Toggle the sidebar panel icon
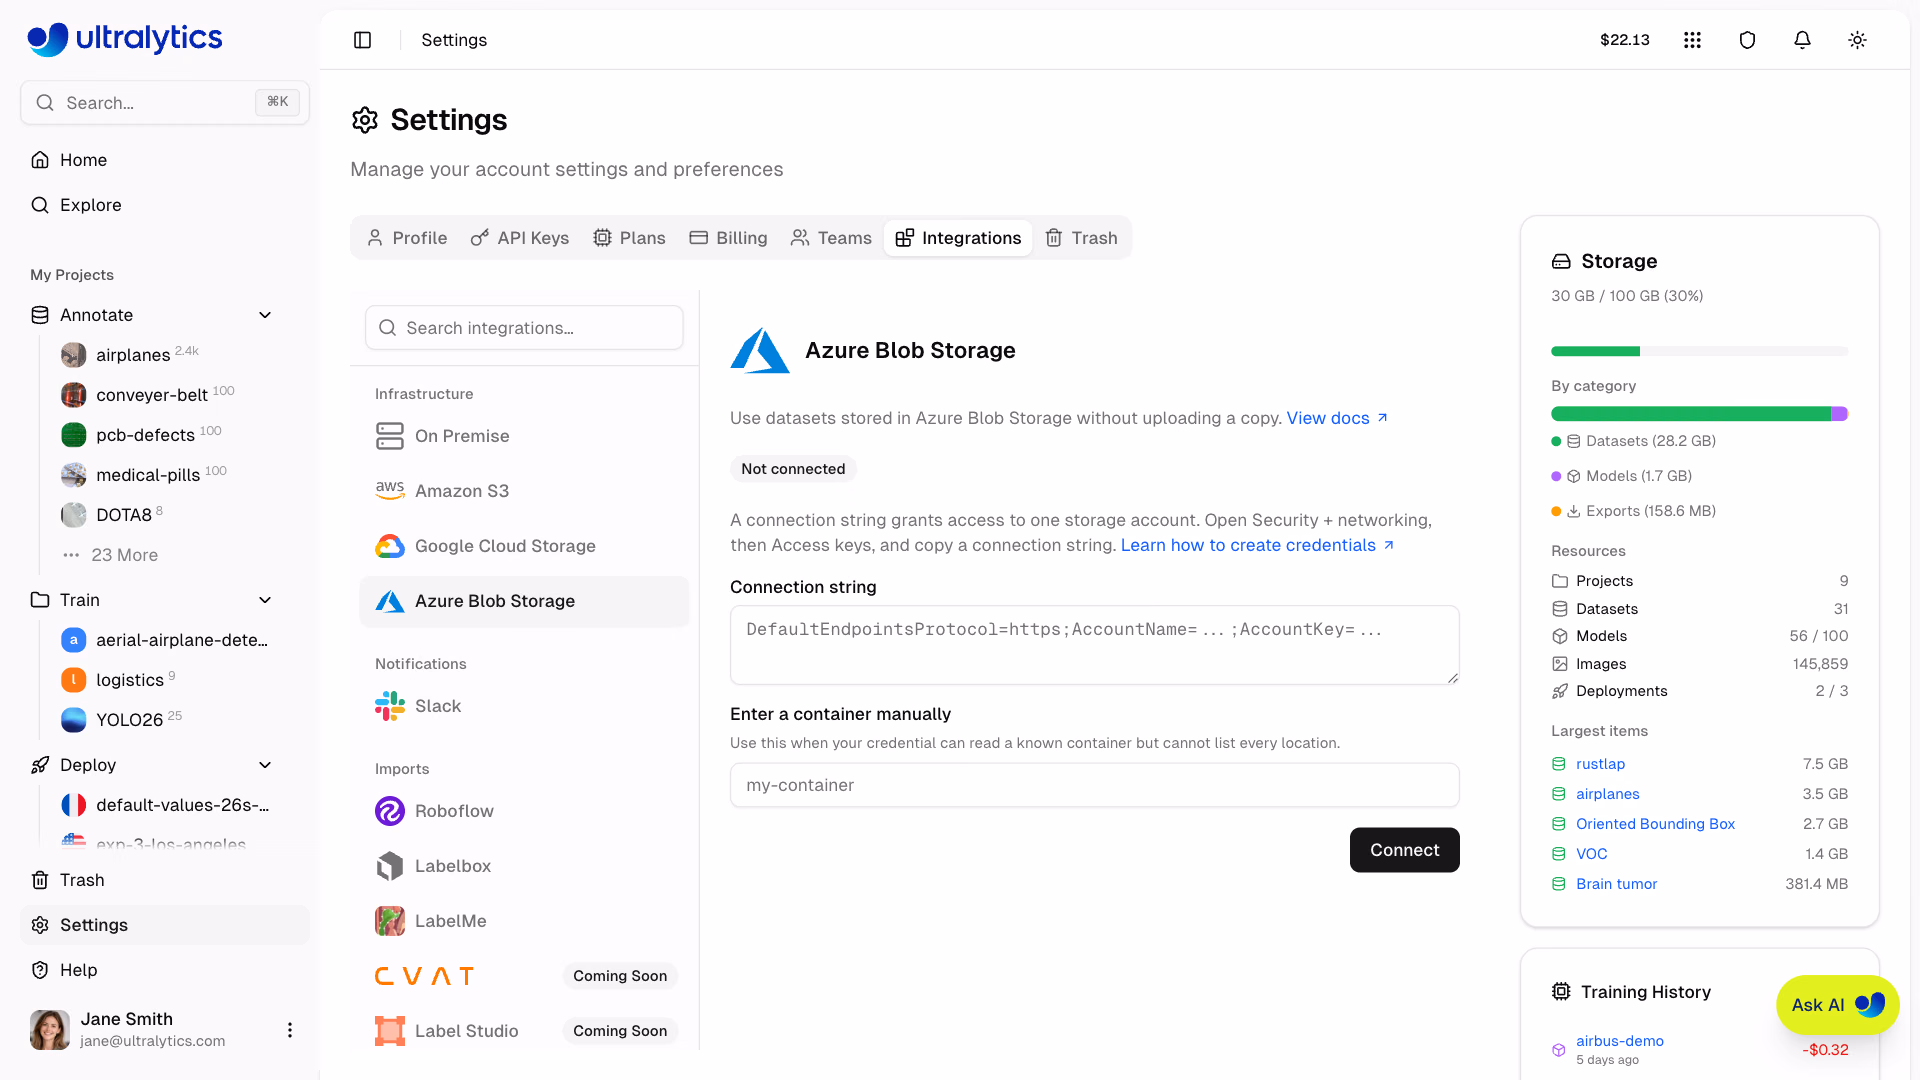The image size is (1920, 1080). [x=363, y=40]
